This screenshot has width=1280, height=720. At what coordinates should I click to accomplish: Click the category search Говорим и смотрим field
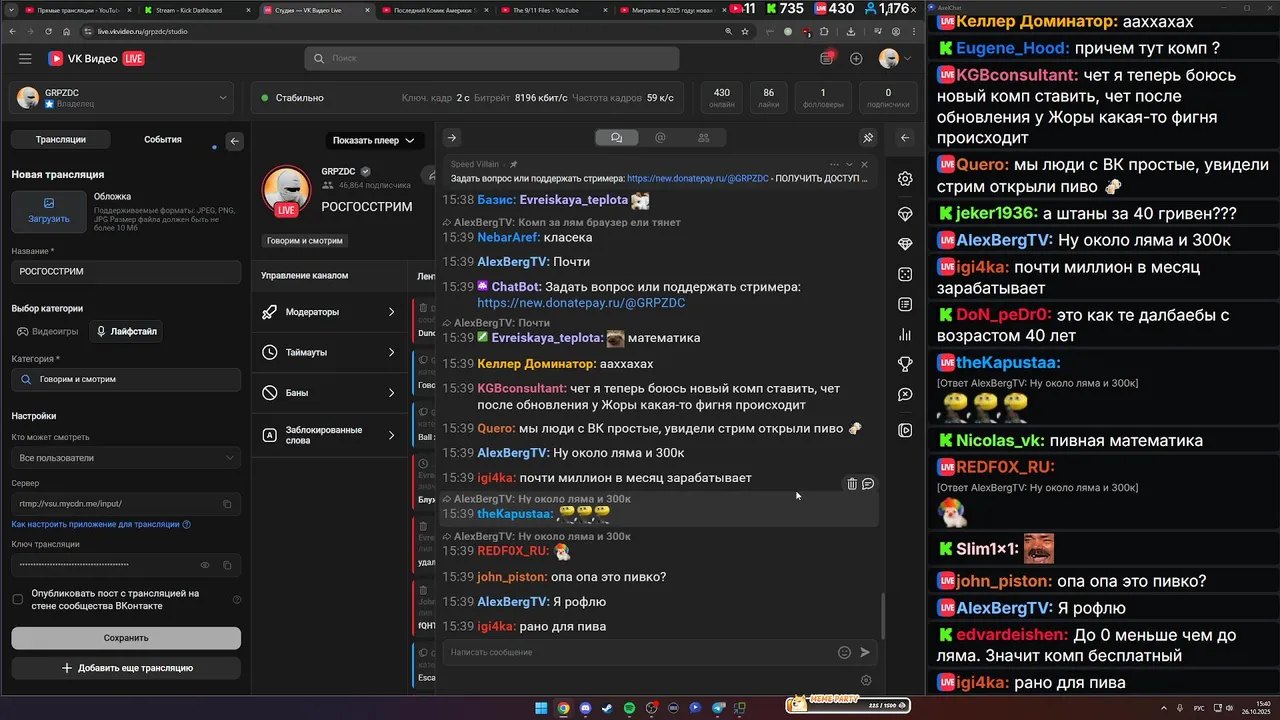pyautogui.click(x=126, y=380)
